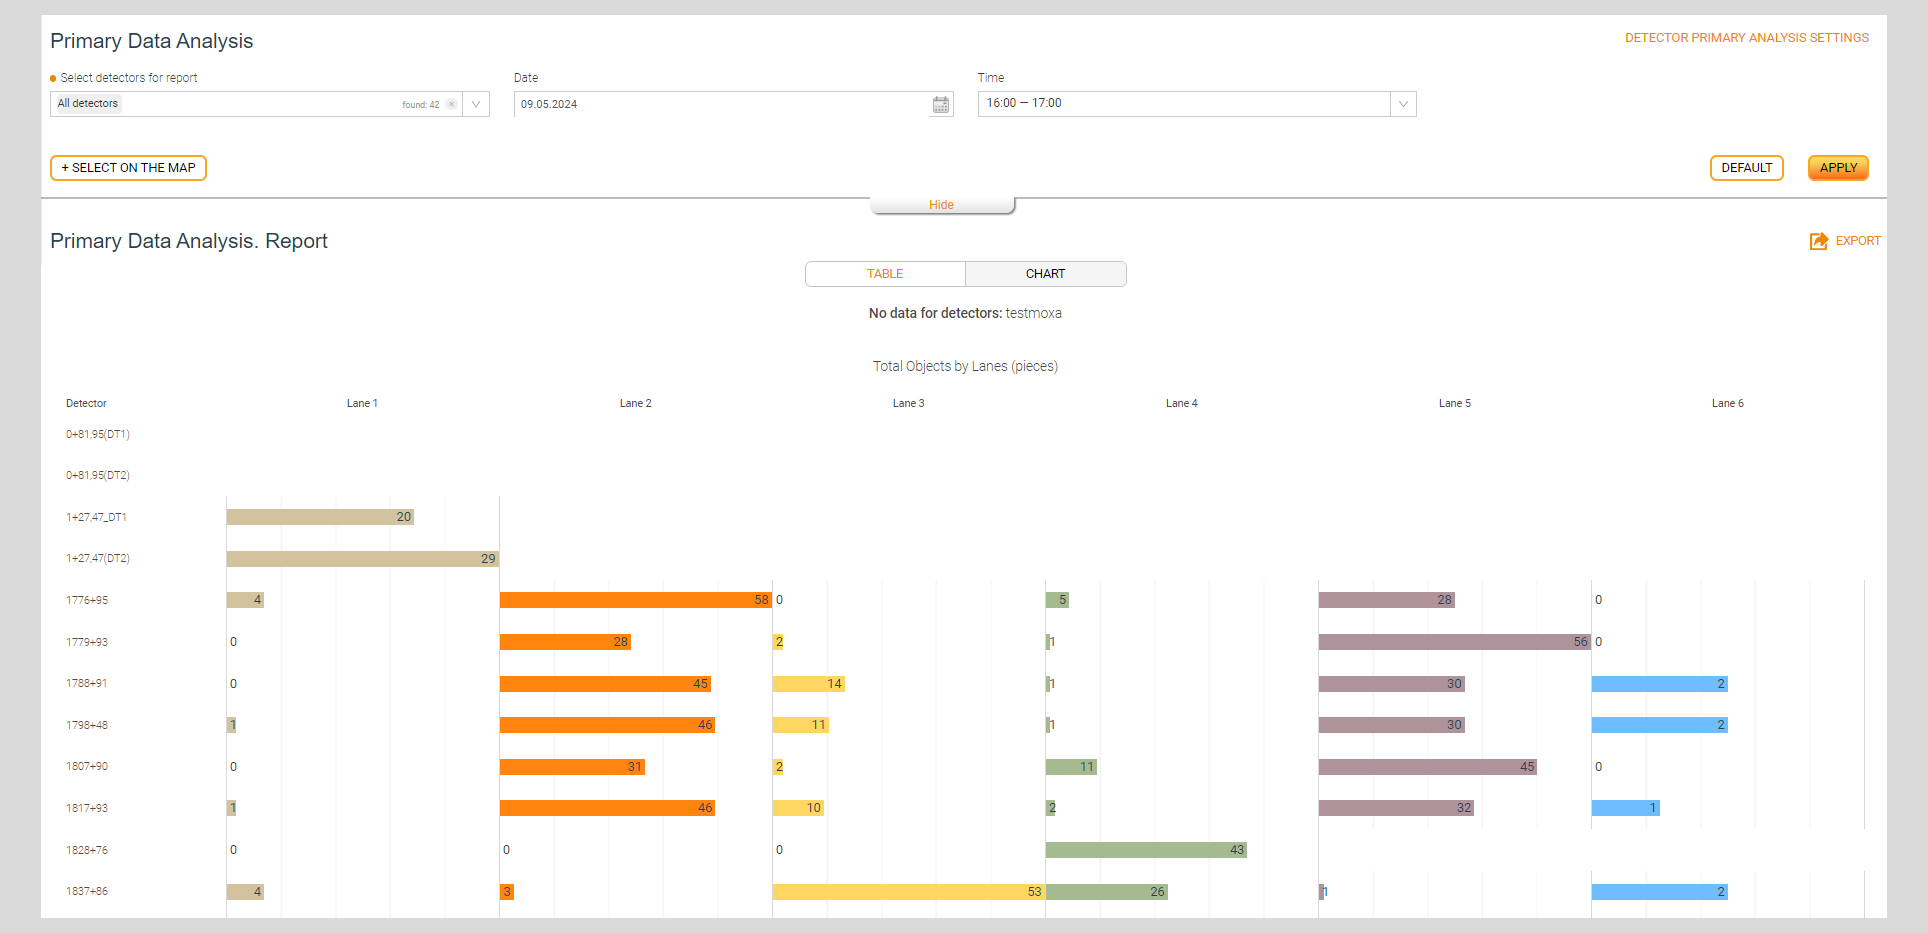Switch to the CHART view tab
The width and height of the screenshot is (1928, 933).
1046,274
